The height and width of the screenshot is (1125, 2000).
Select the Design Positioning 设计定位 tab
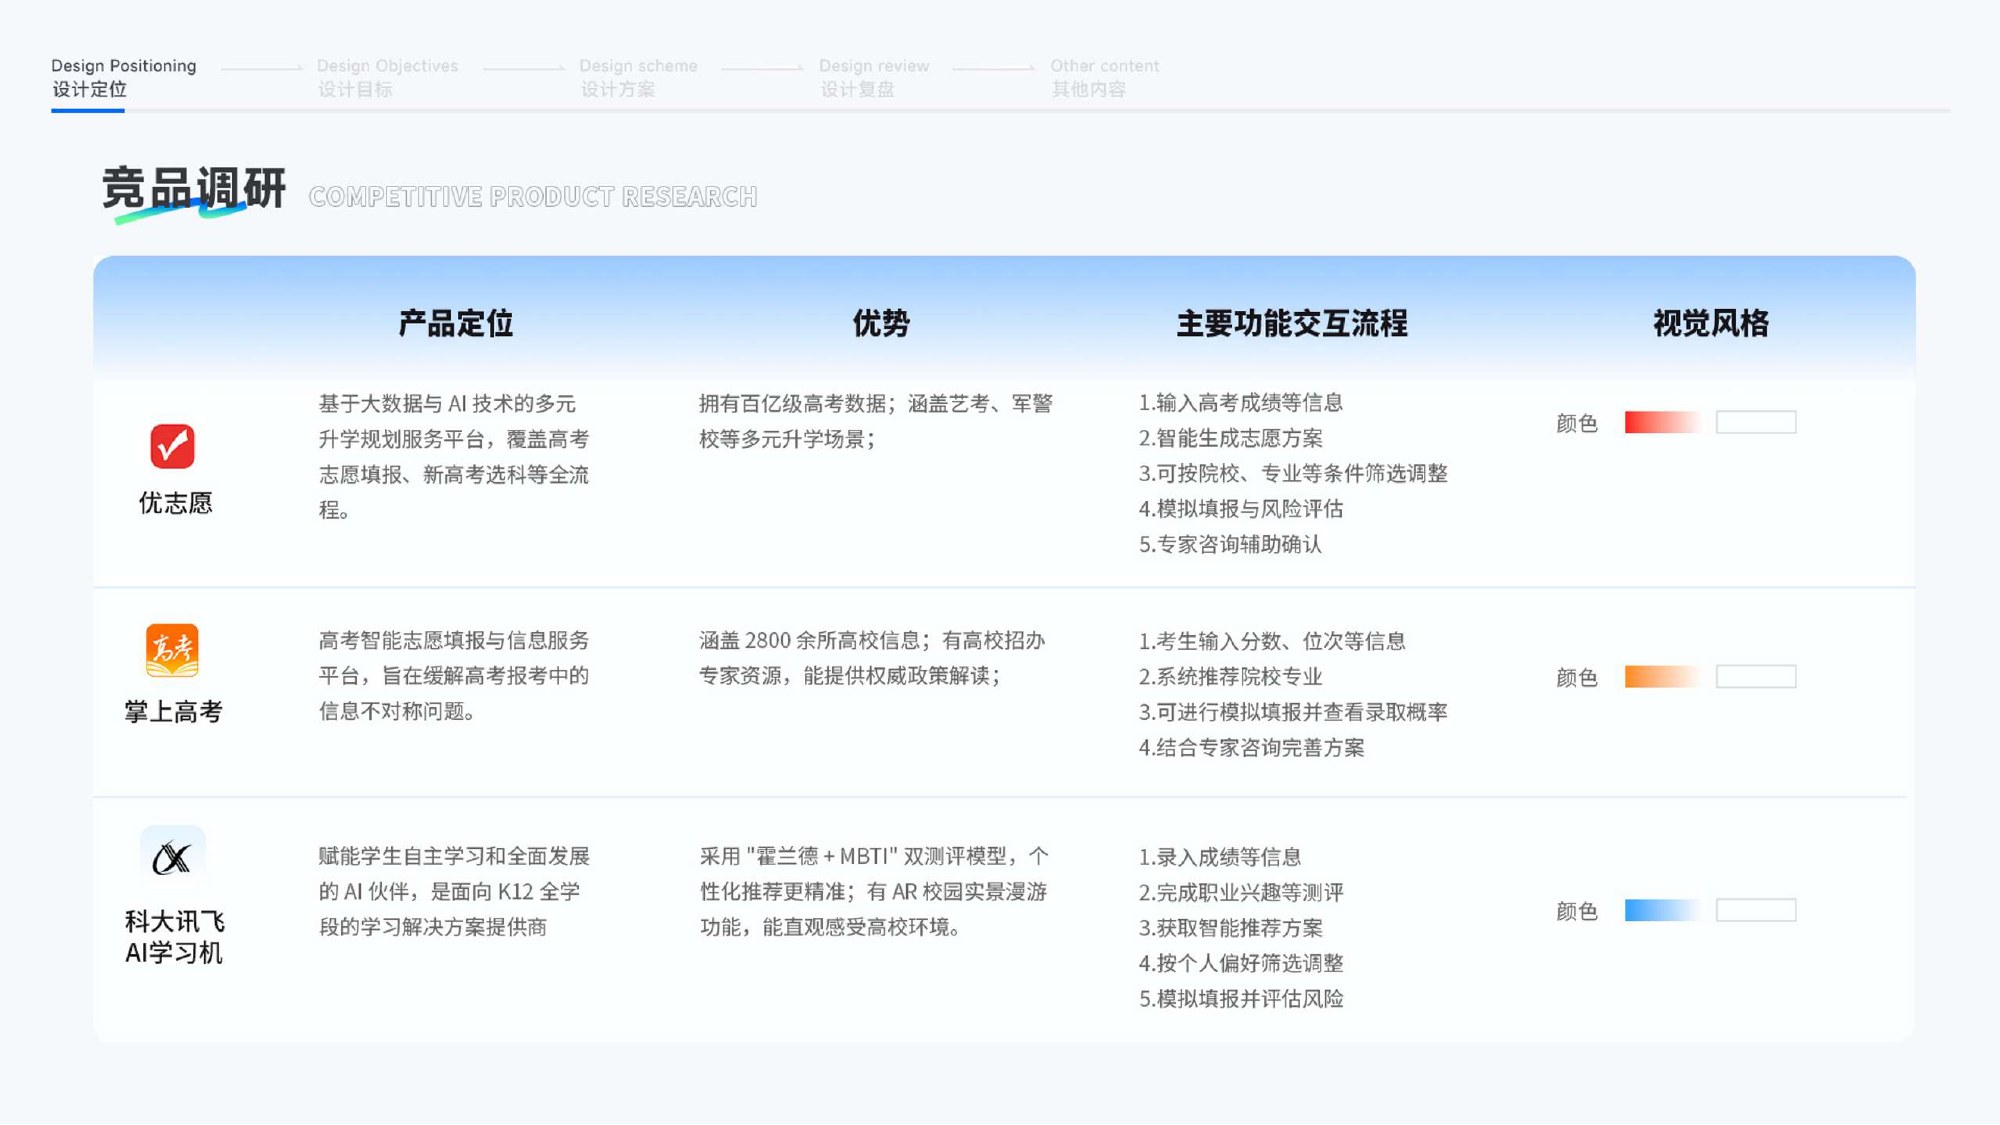(x=123, y=77)
